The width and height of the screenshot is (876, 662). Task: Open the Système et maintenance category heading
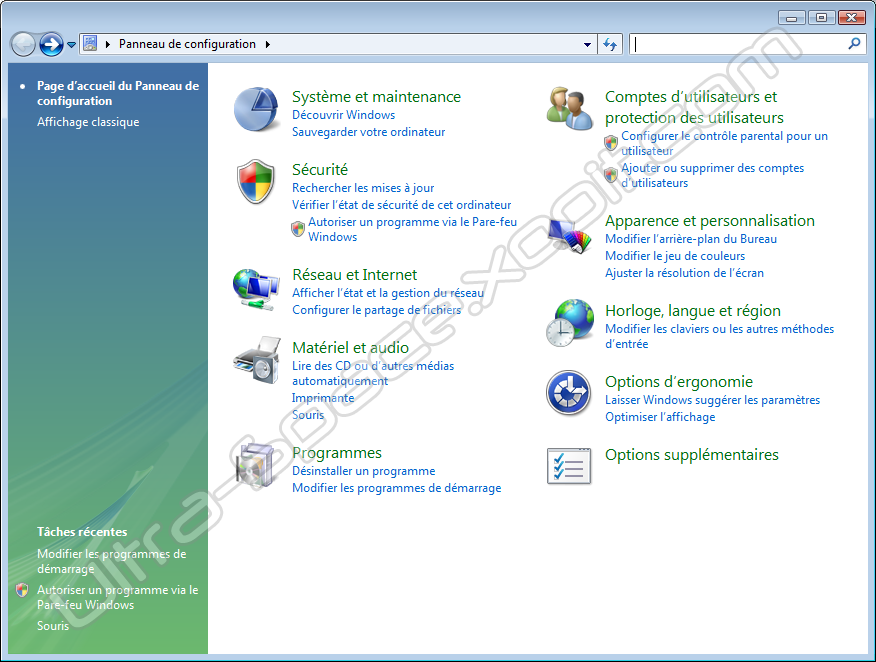pos(377,97)
